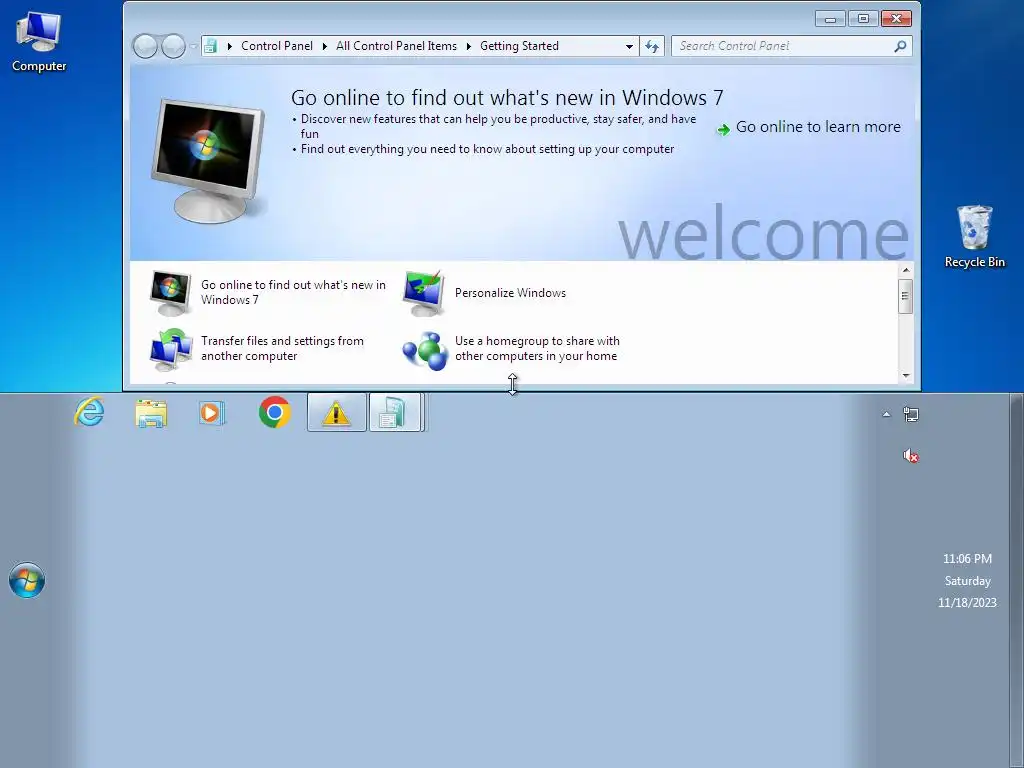Click the muted volume tray icon

(911, 456)
